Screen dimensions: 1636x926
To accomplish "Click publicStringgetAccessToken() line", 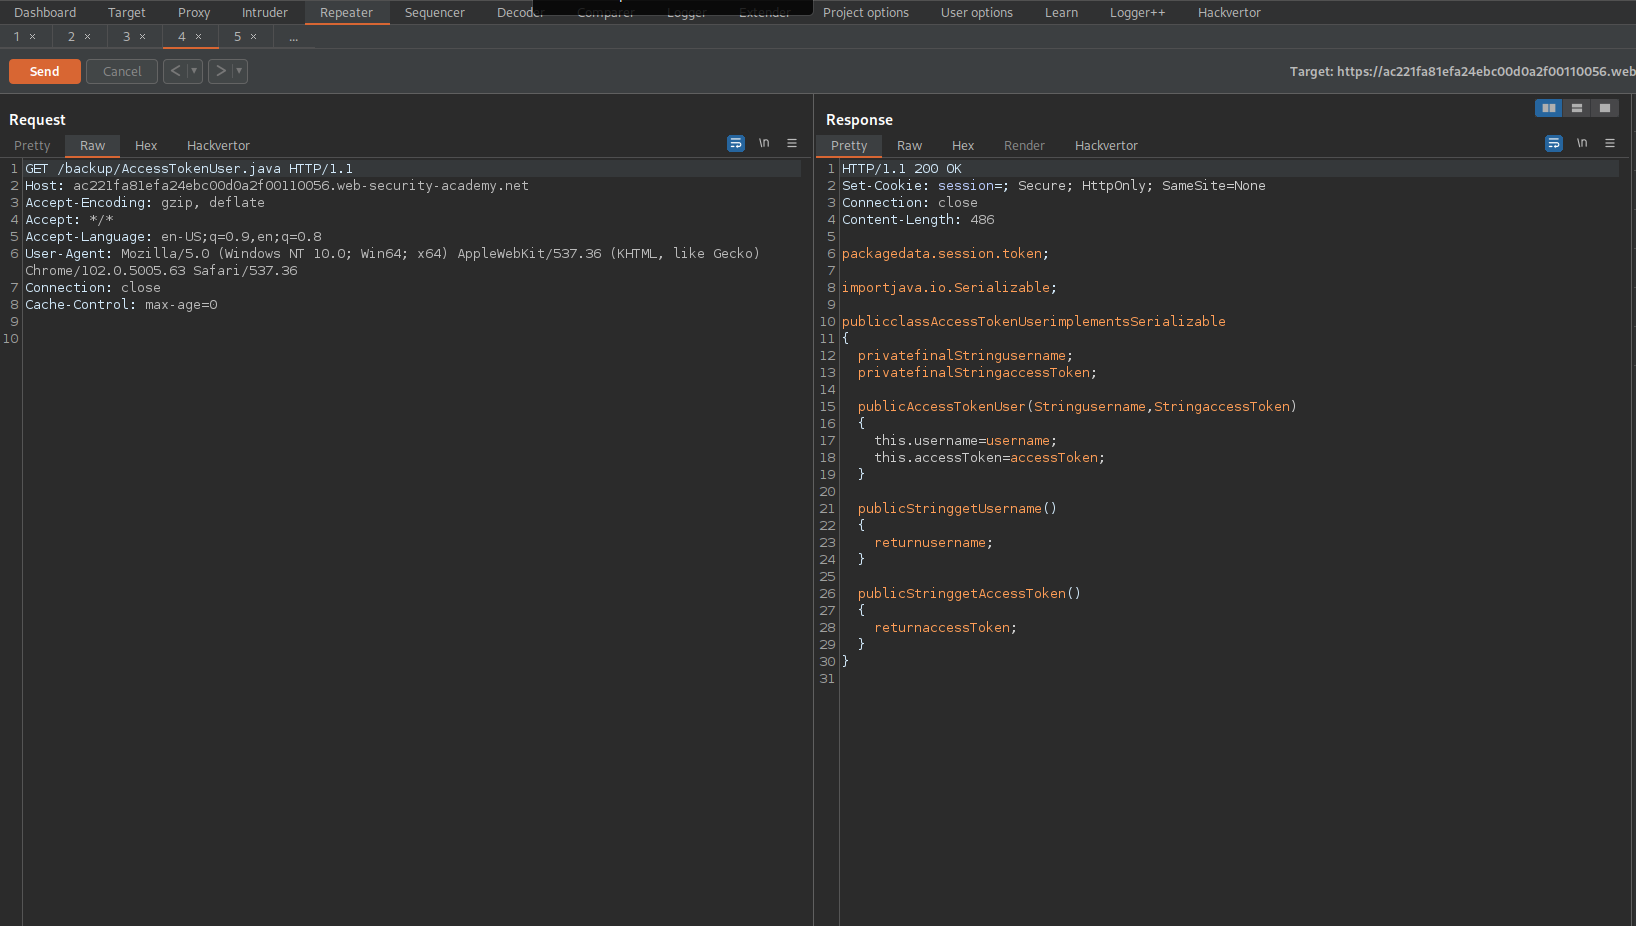I will (x=969, y=594).
